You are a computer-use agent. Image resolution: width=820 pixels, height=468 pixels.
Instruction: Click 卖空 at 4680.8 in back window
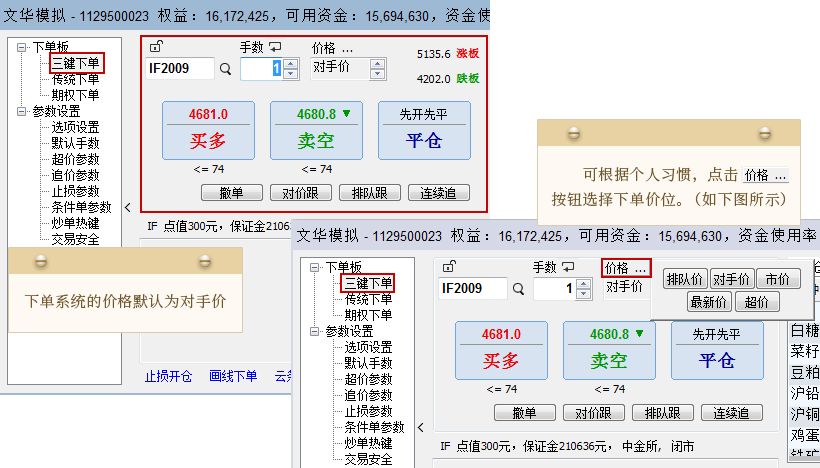316,131
